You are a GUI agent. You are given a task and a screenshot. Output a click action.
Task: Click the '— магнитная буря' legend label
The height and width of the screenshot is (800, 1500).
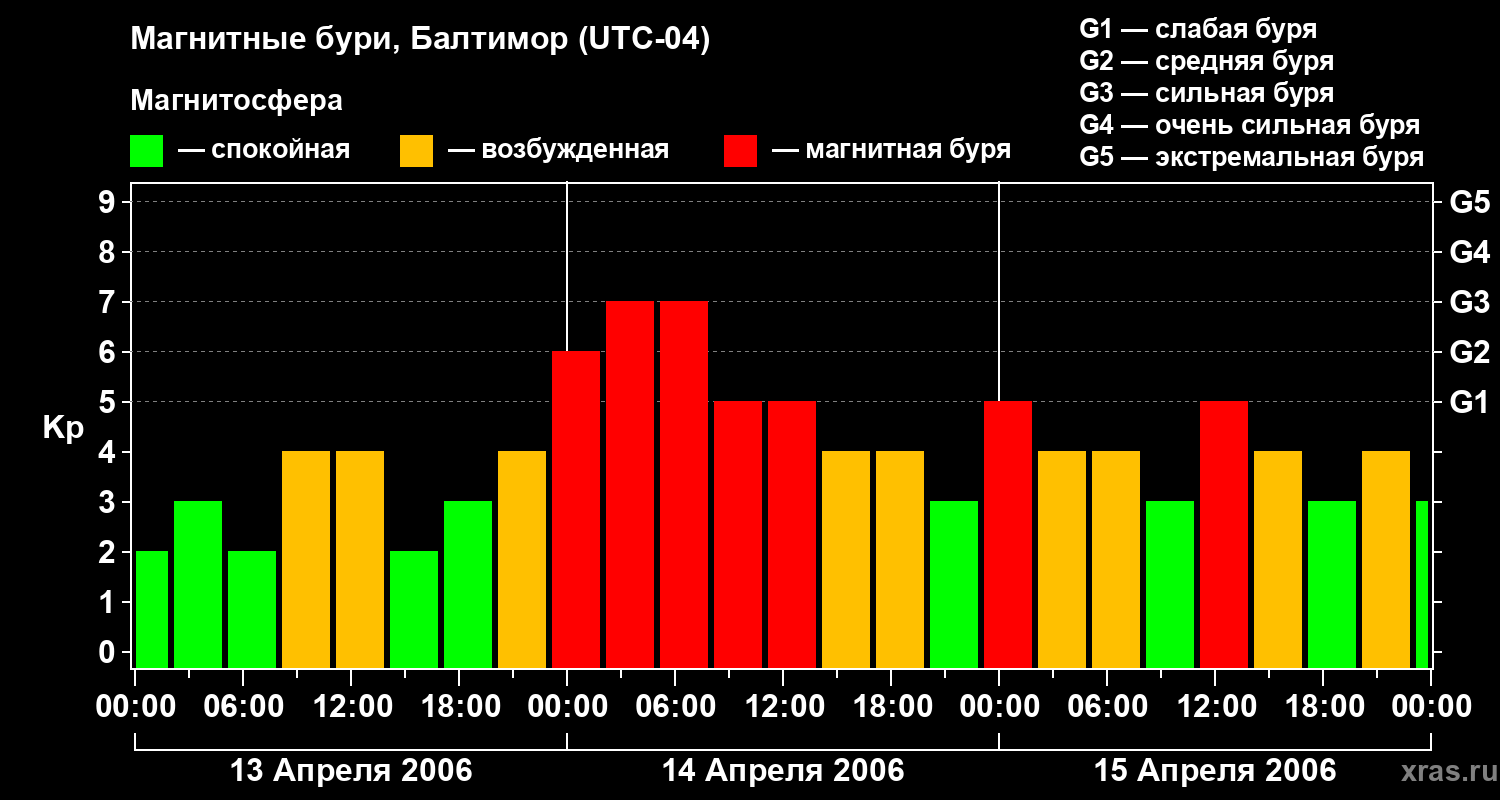(892, 151)
